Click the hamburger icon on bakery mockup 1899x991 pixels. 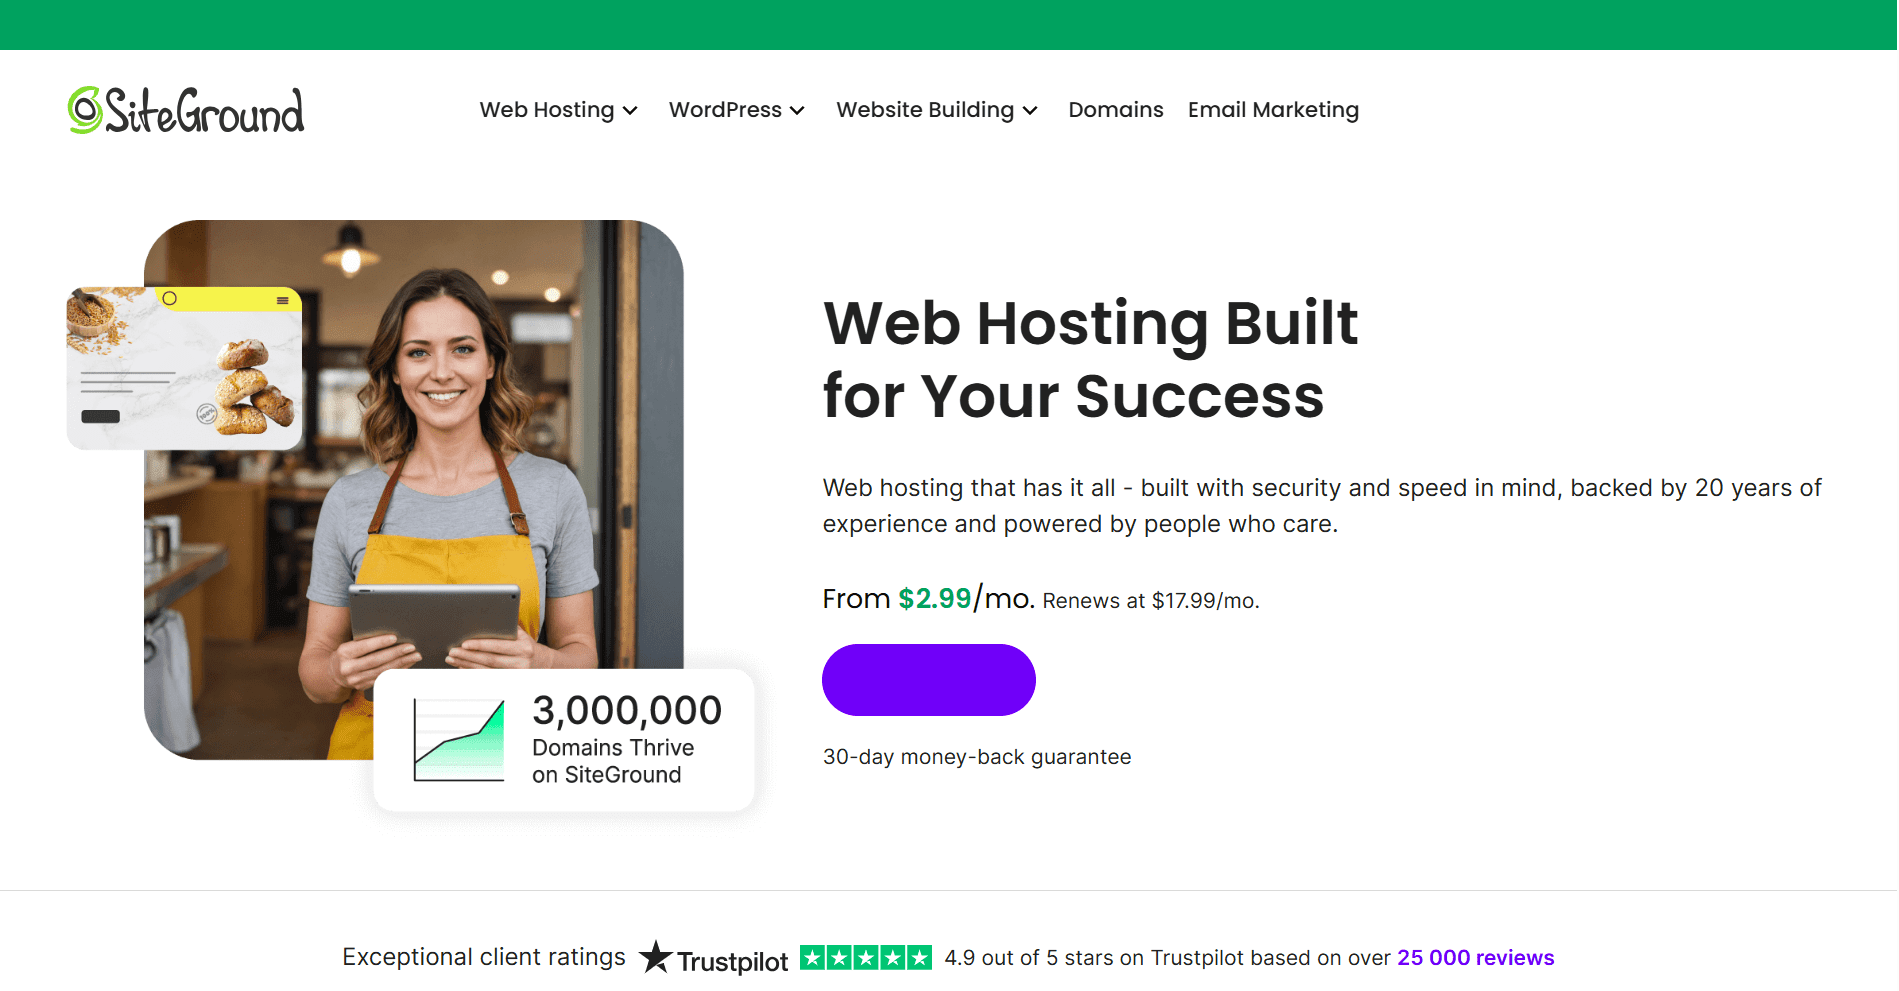click(283, 300)
